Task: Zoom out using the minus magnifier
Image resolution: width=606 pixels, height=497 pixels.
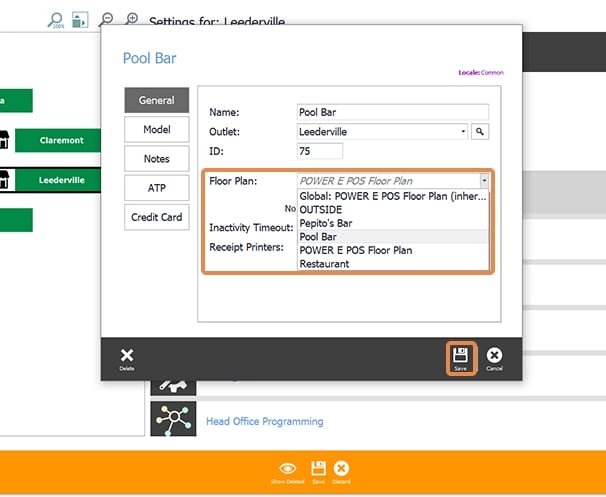Action: [x=106, y=19]
